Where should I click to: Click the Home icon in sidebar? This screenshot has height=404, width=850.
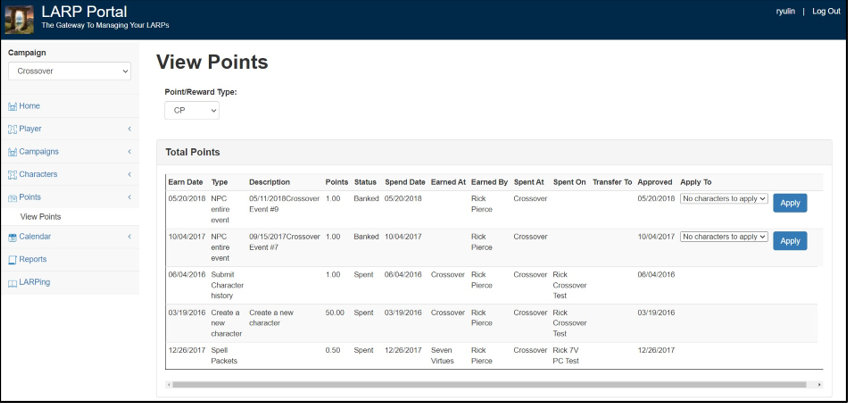point(12,106)
